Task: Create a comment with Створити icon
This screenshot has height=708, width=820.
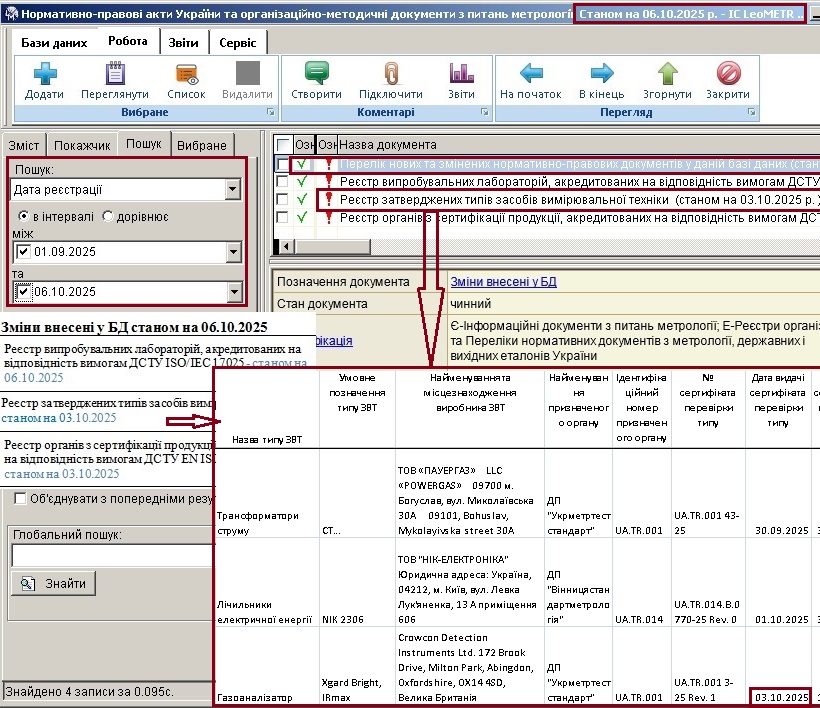Action: [x=317, y=75]
